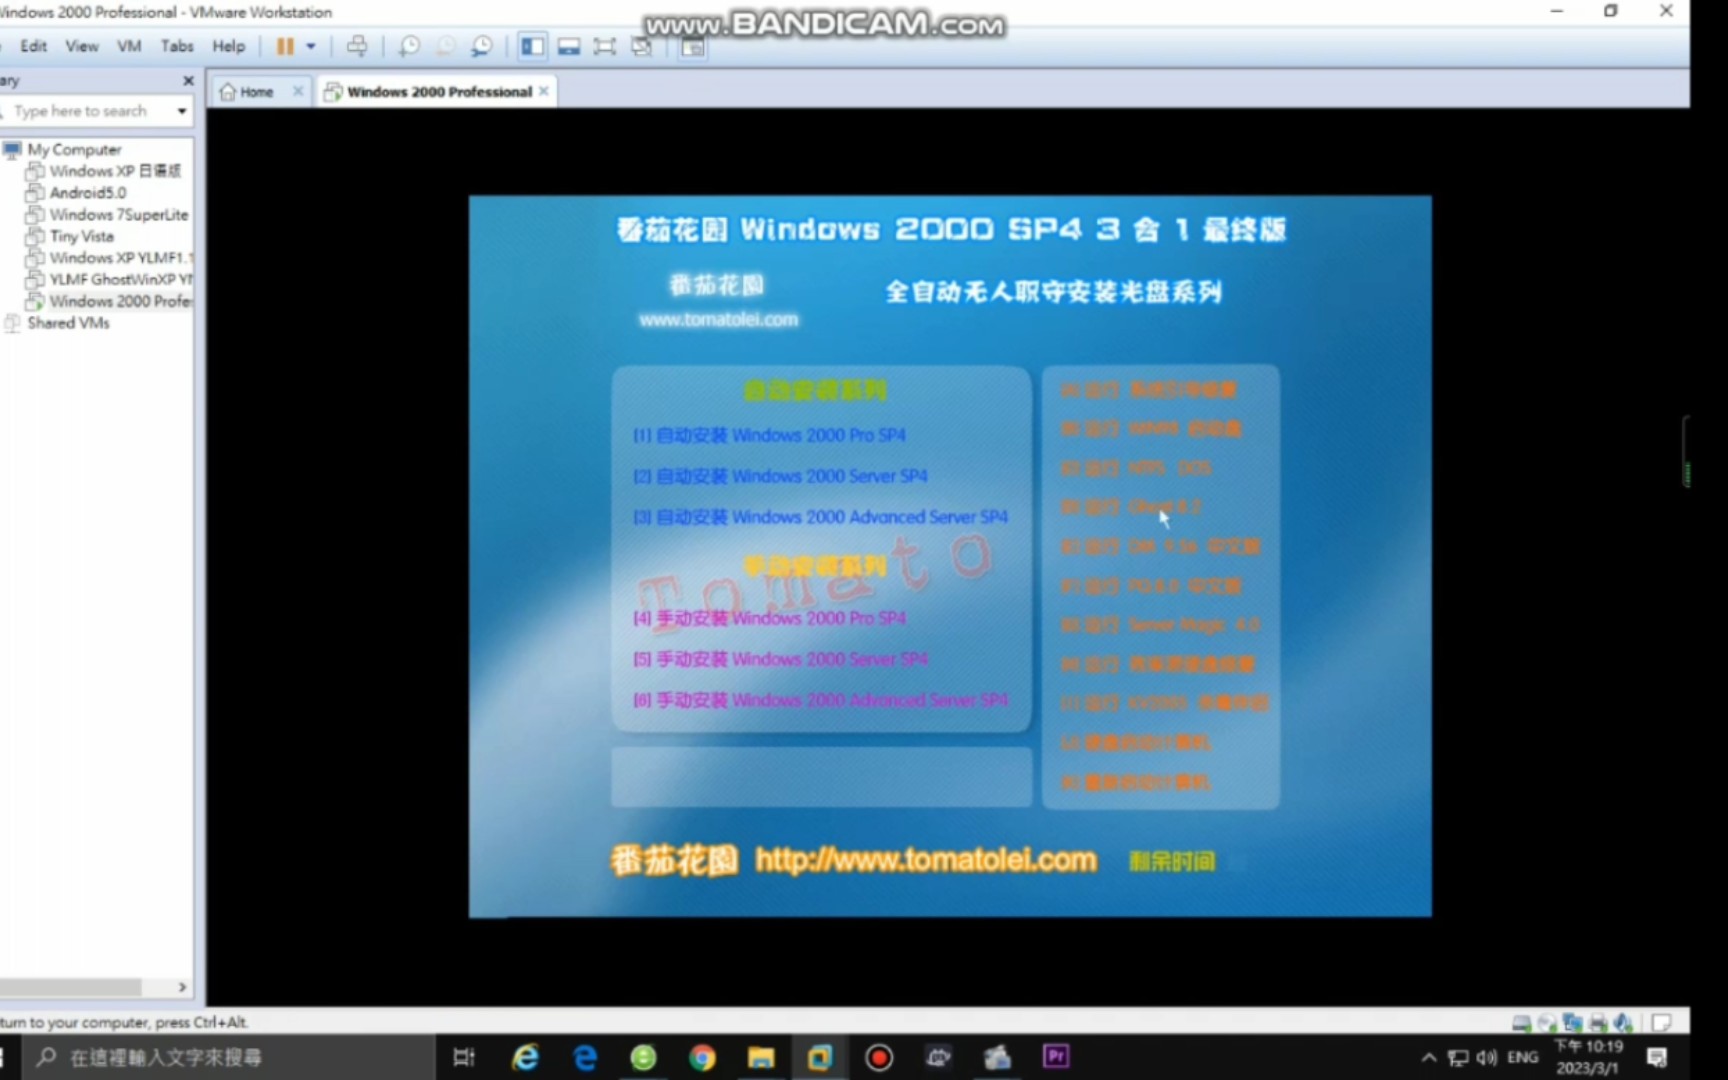Toggle the thumbnail bar view icon
Viewport: 1728px width, 1080px height.
pyautogui.click(x=569, y=46)
